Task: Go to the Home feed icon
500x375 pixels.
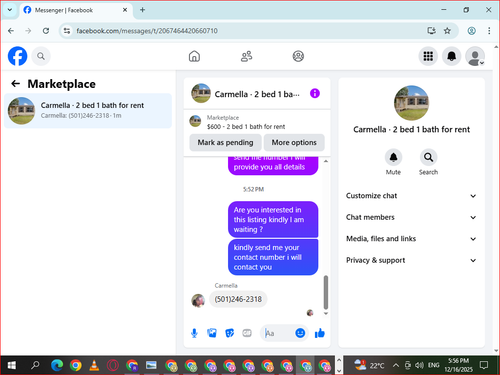Action: 194,56
